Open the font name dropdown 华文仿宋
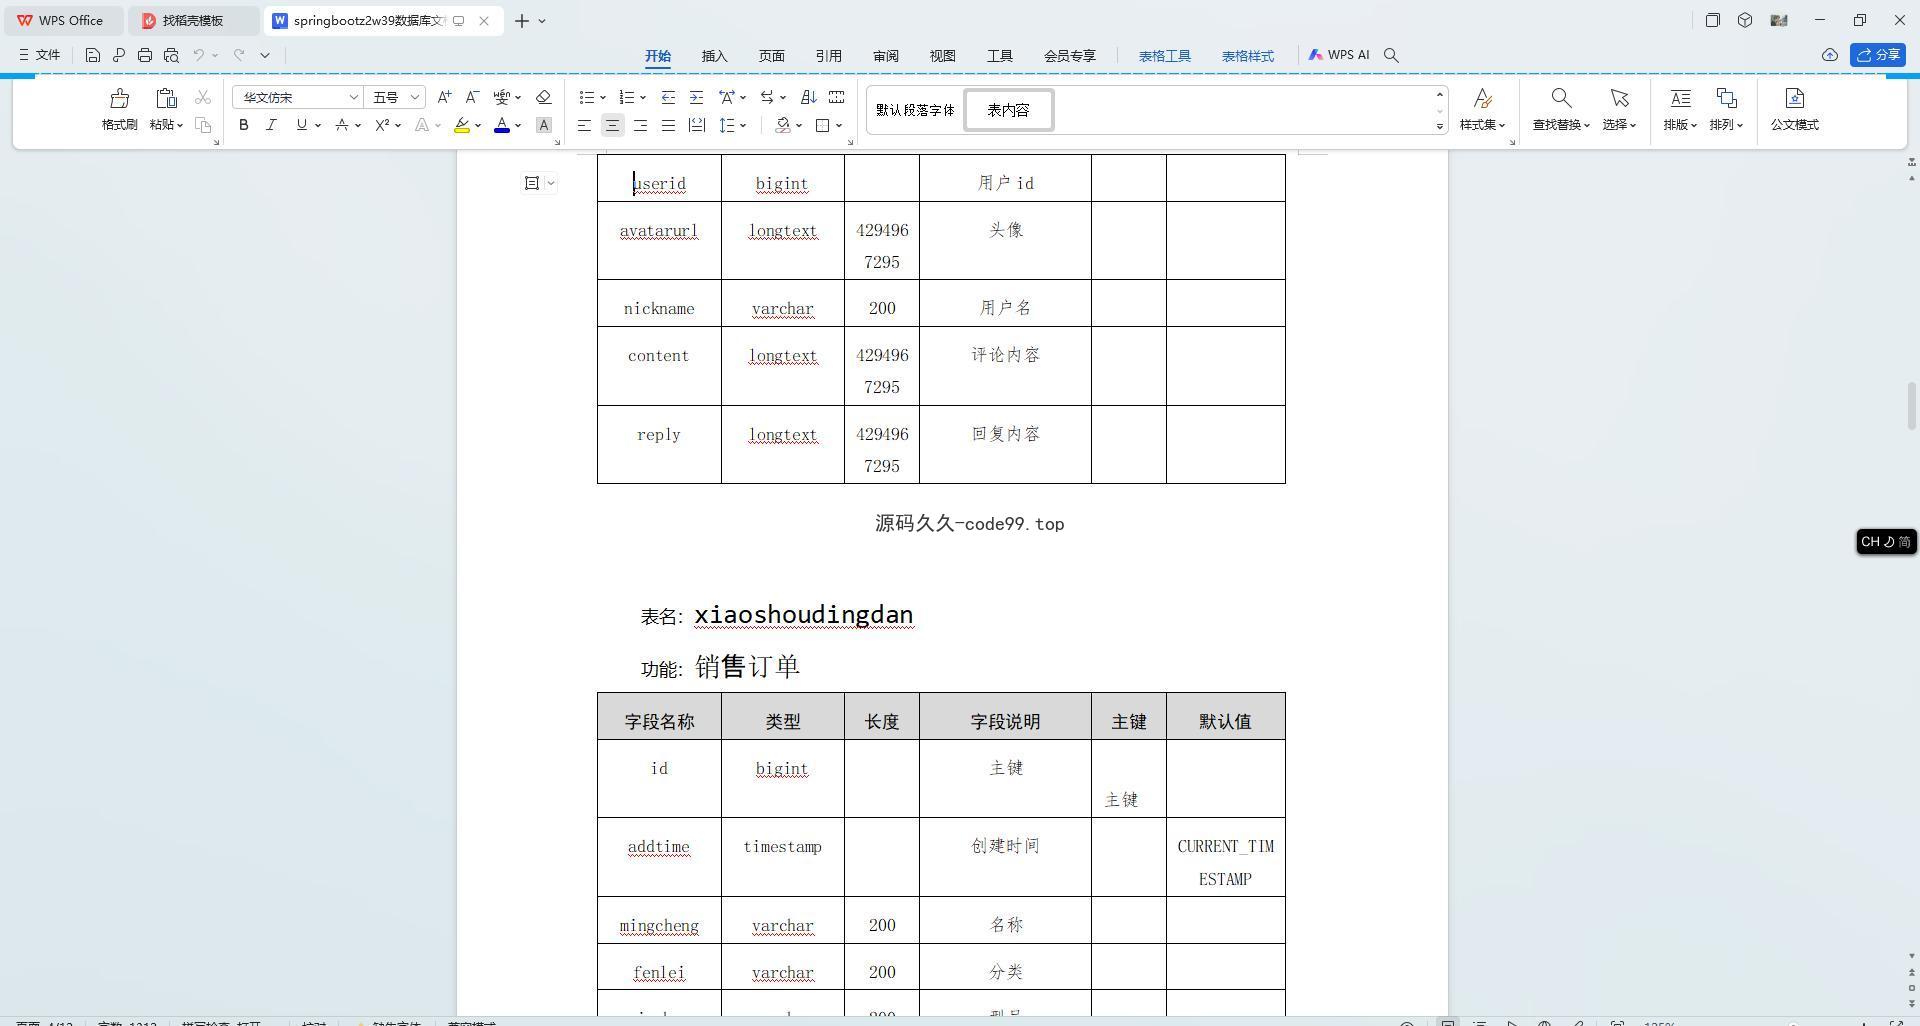The image size is (1920, 1026). [x=353, y=97]
